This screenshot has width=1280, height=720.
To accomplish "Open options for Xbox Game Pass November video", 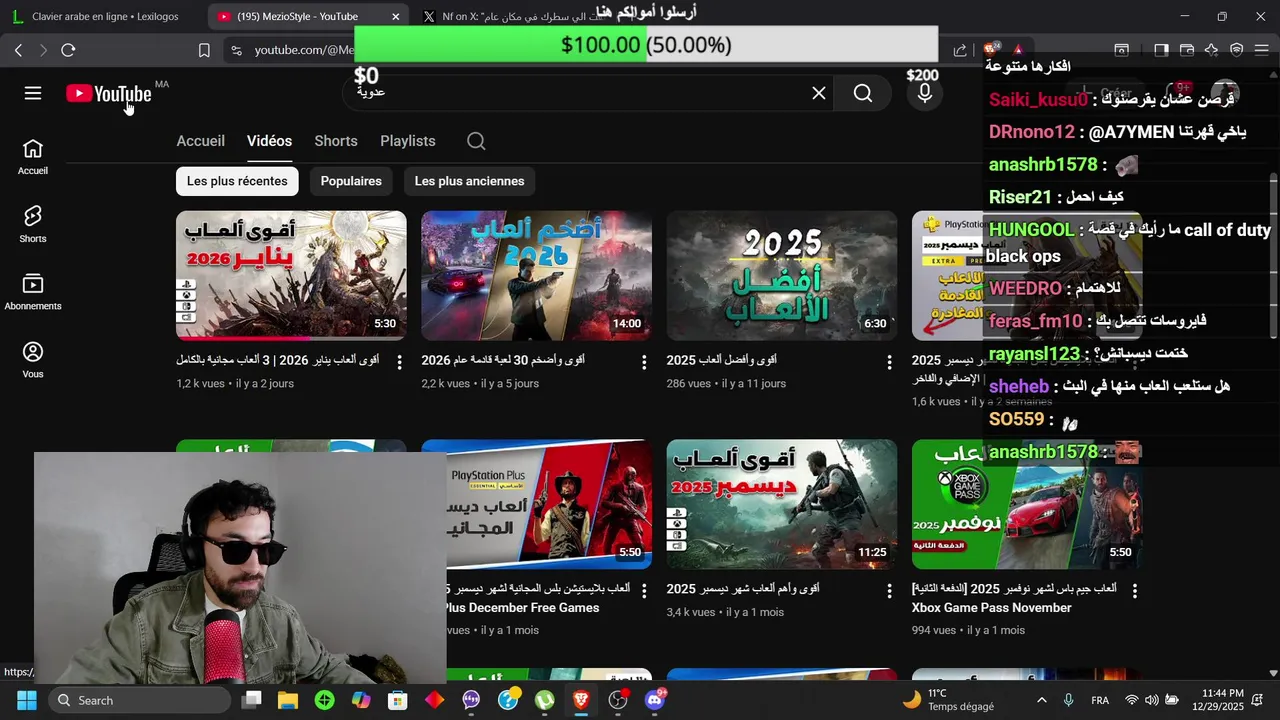I will click(x=1134, y=591).
